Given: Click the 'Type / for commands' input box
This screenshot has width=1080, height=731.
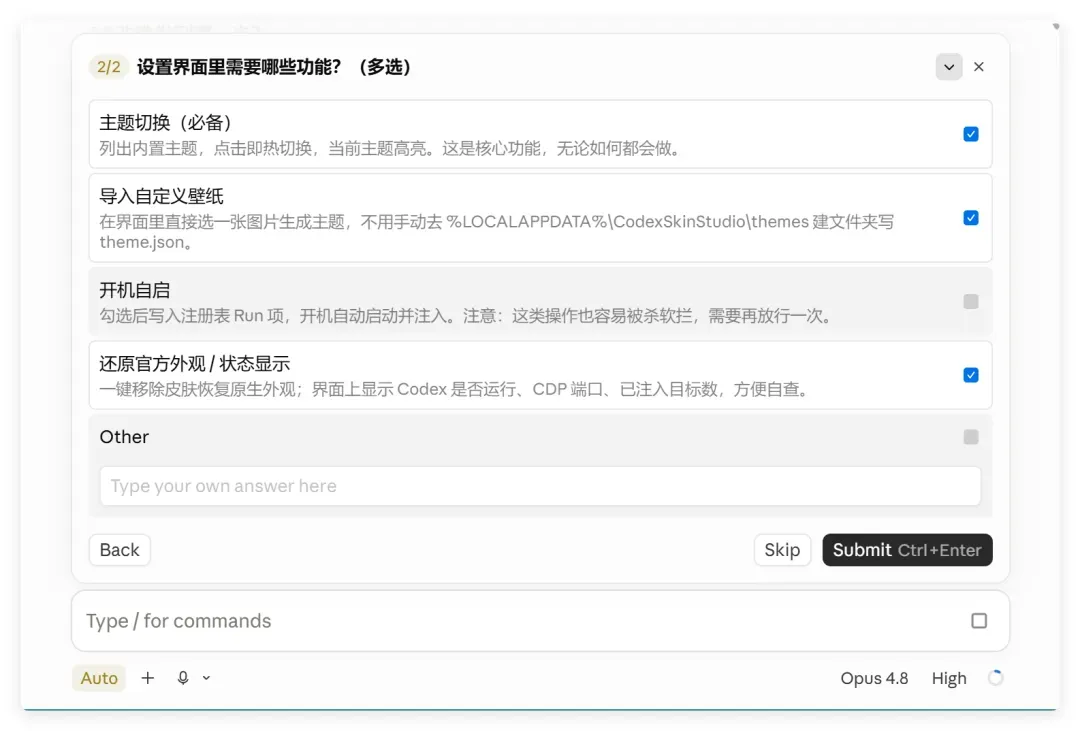Looking at the screenshot, I should tap(523, 621).
